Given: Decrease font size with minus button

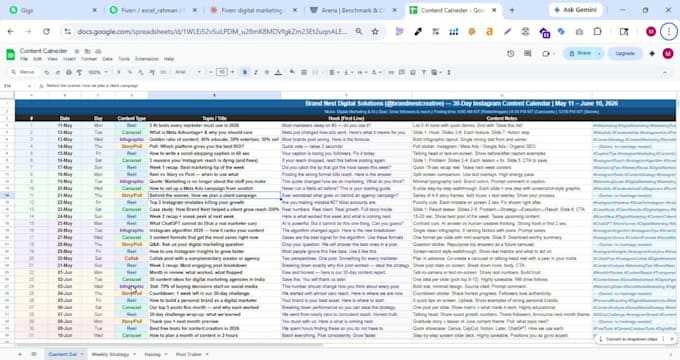Looking at the screenshot, I should (x=211, y=72).
